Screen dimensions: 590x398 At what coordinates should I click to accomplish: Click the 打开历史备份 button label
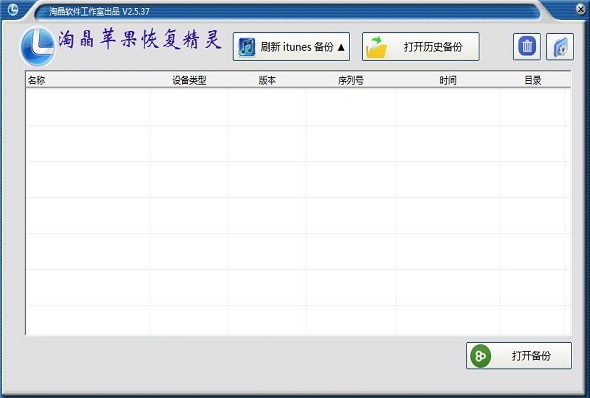pyautogui.click(x=433, y=47)
